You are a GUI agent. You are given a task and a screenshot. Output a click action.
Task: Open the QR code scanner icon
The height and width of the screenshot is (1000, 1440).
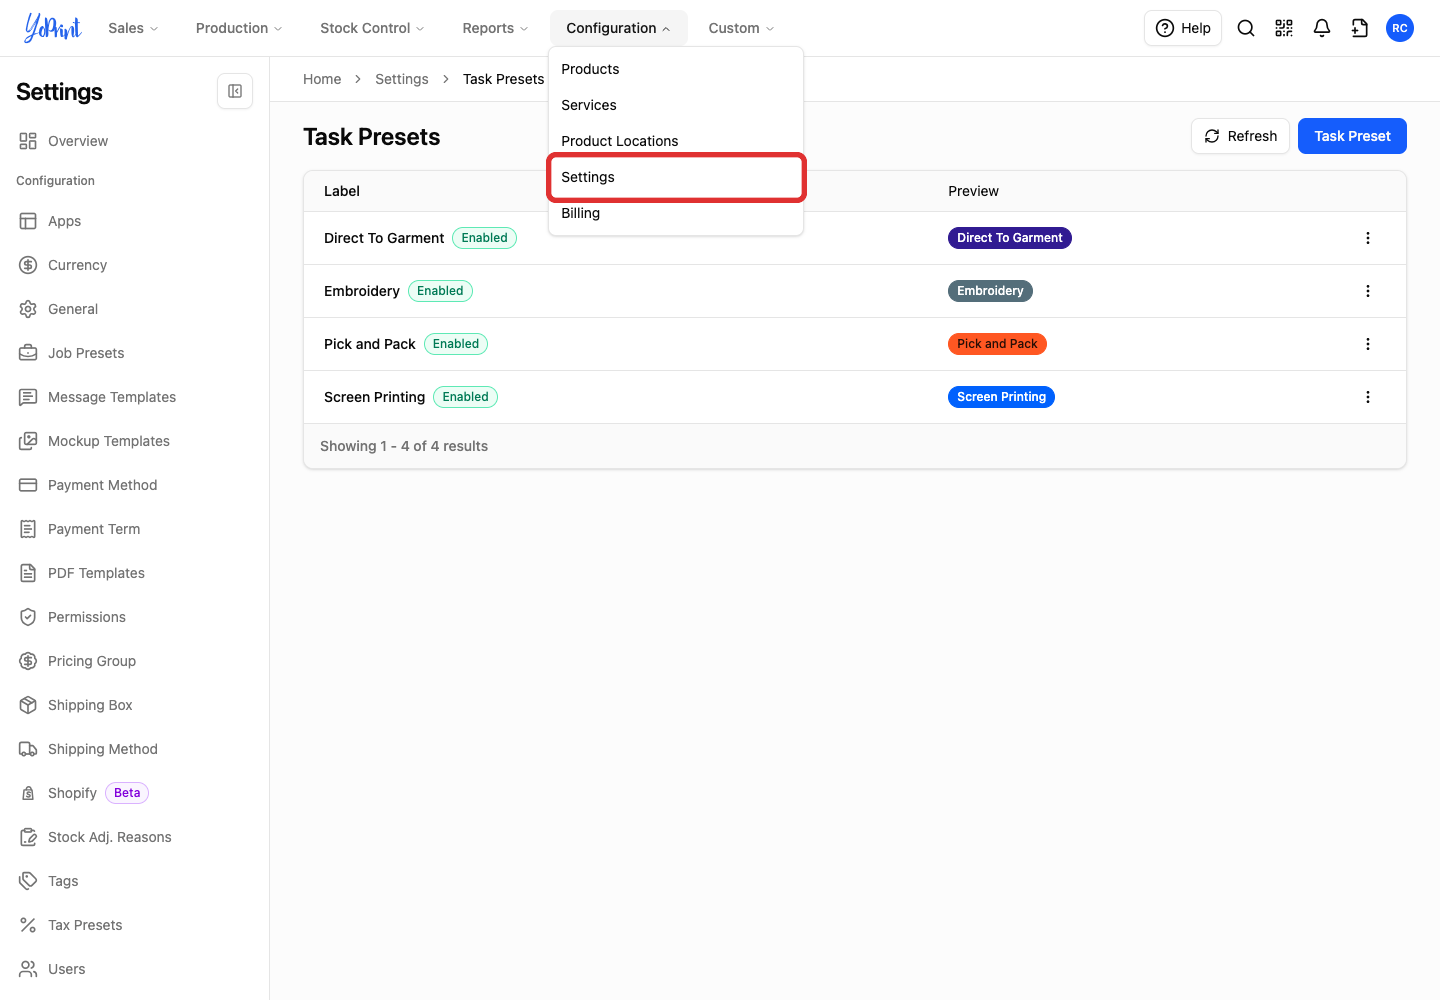1284,28
